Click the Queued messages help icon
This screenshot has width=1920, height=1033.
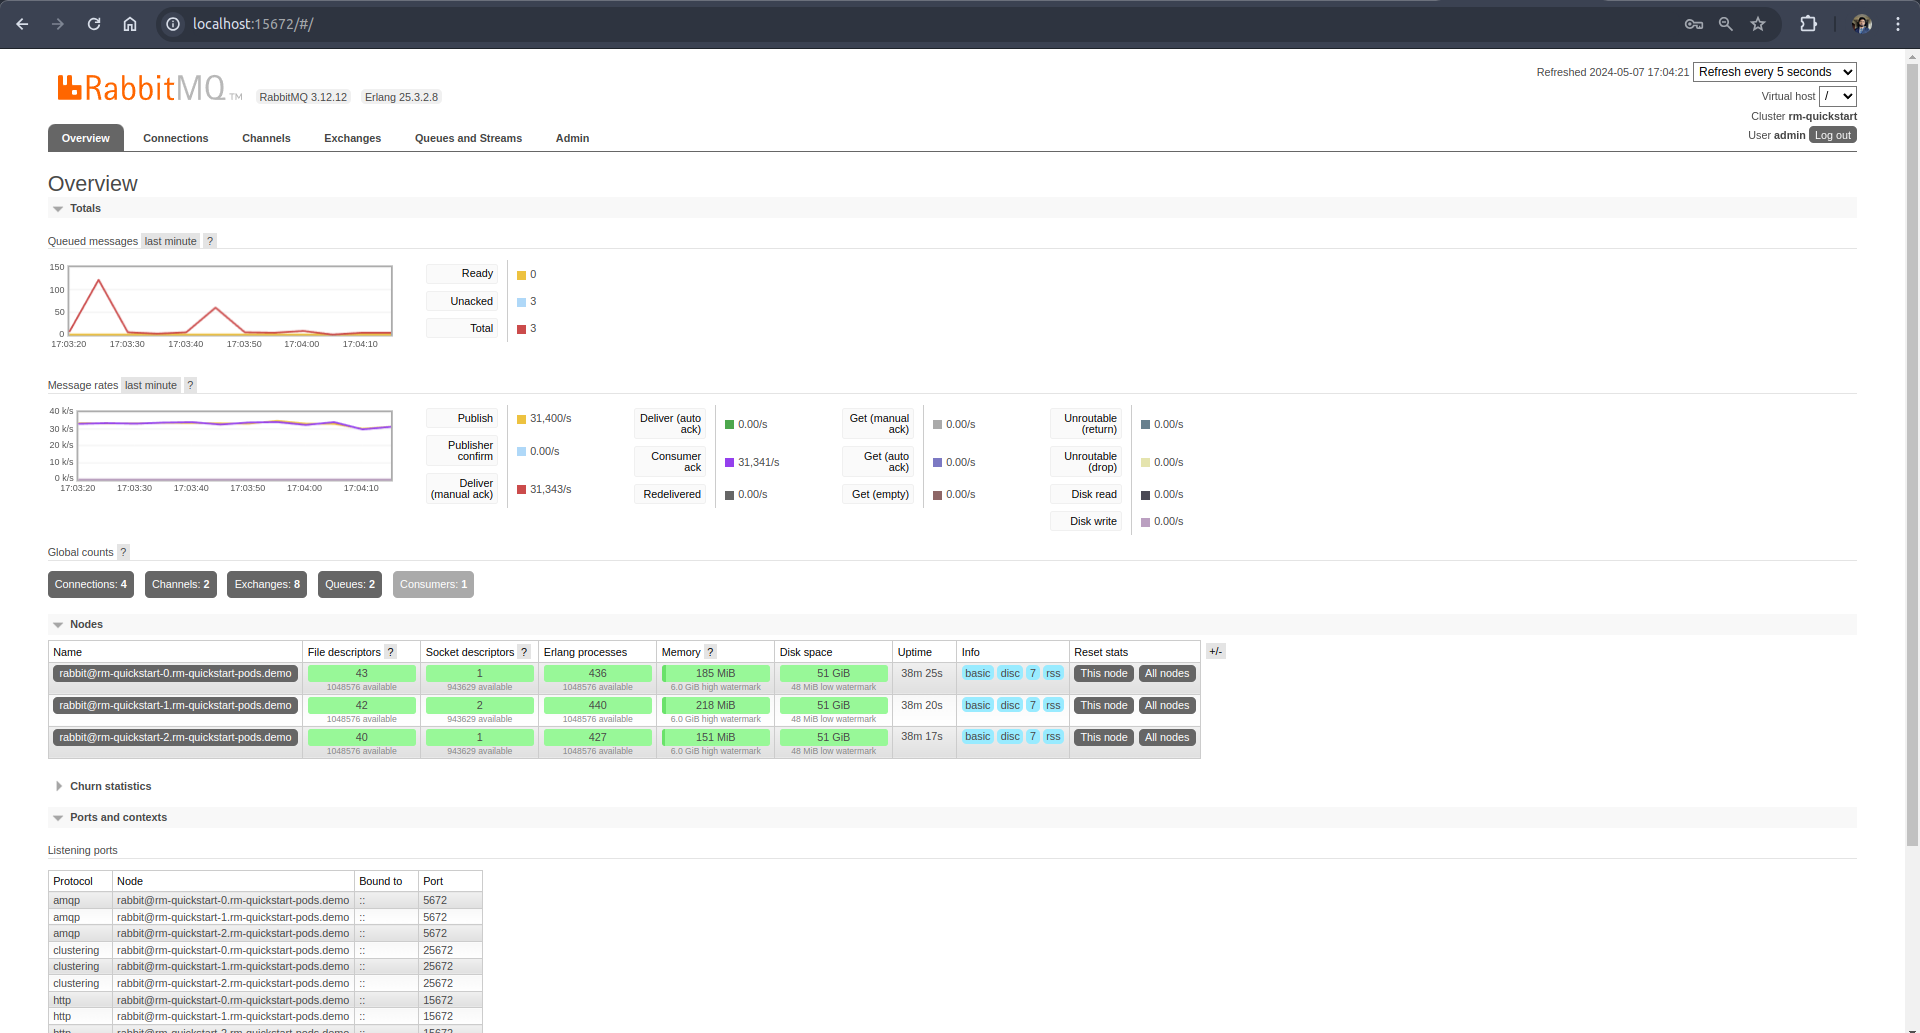(x=209, y=241)
